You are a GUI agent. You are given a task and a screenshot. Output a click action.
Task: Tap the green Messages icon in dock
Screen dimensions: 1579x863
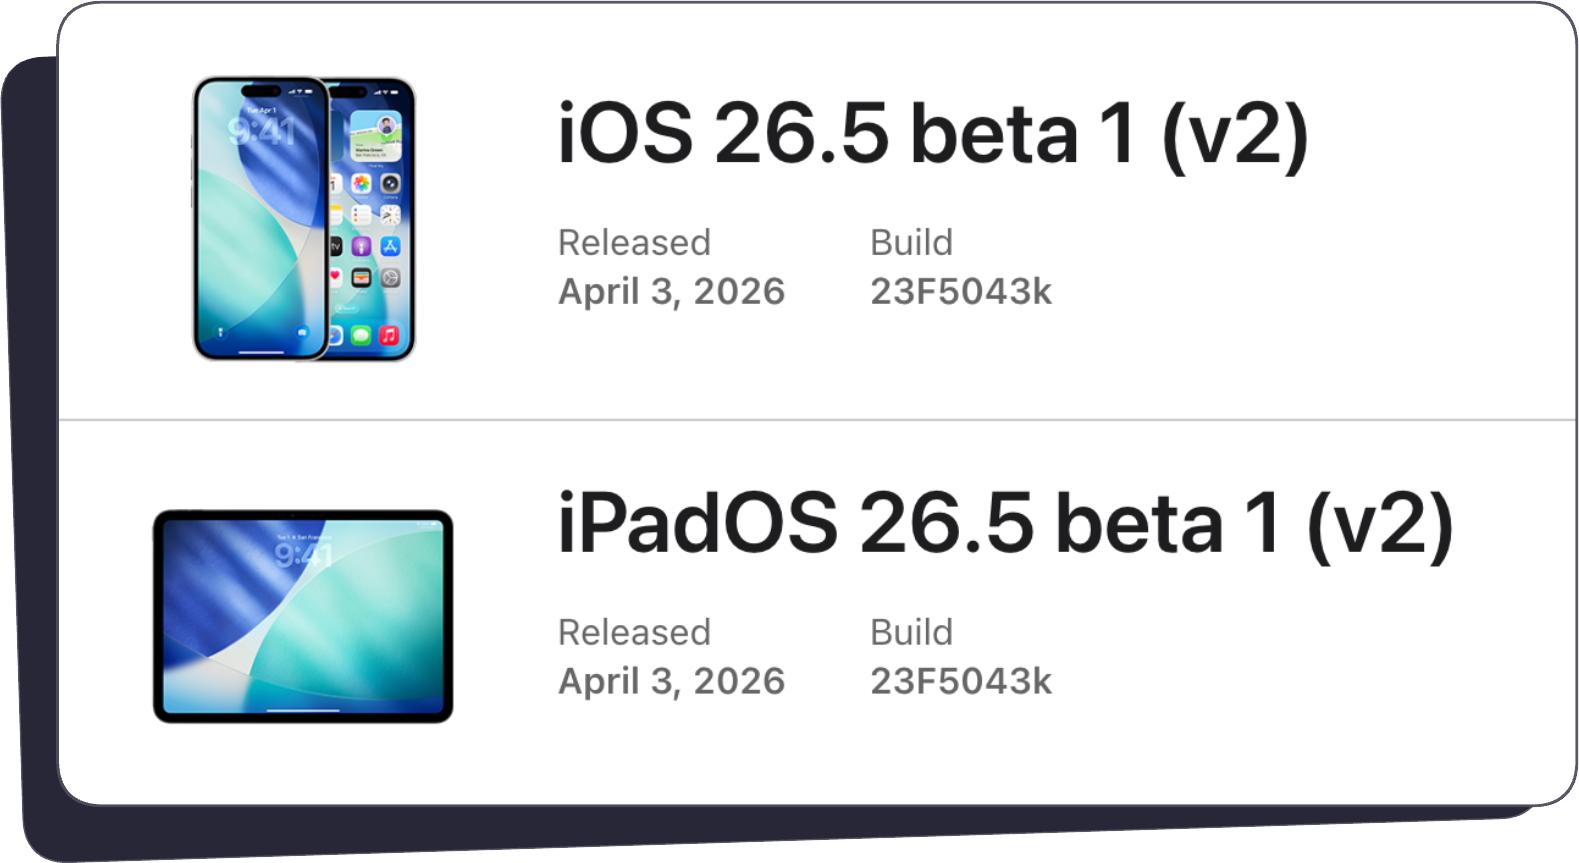click(x=361, y=335)
